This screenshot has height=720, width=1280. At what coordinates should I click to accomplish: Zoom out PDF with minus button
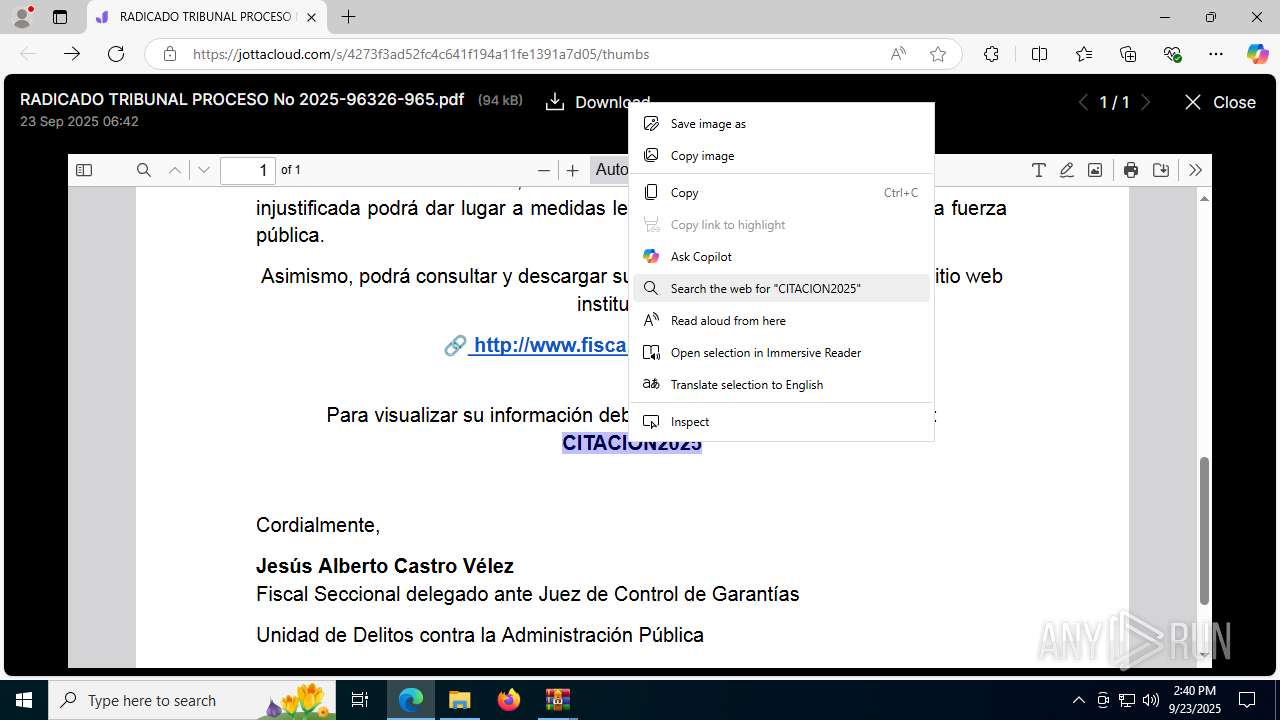click(x=544, y=170)
